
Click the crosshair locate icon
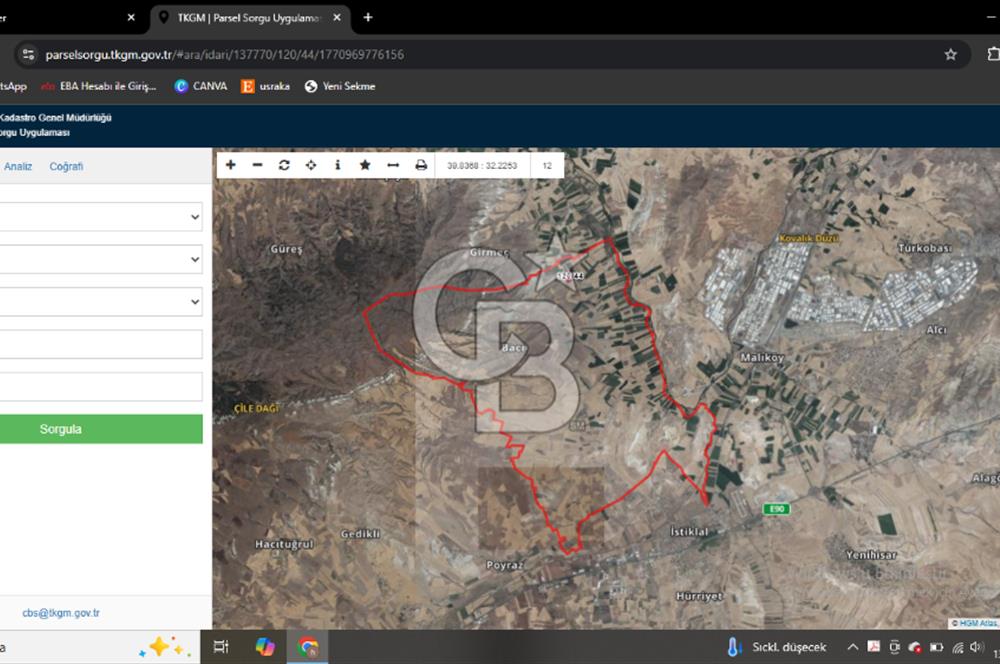(311, 165)
